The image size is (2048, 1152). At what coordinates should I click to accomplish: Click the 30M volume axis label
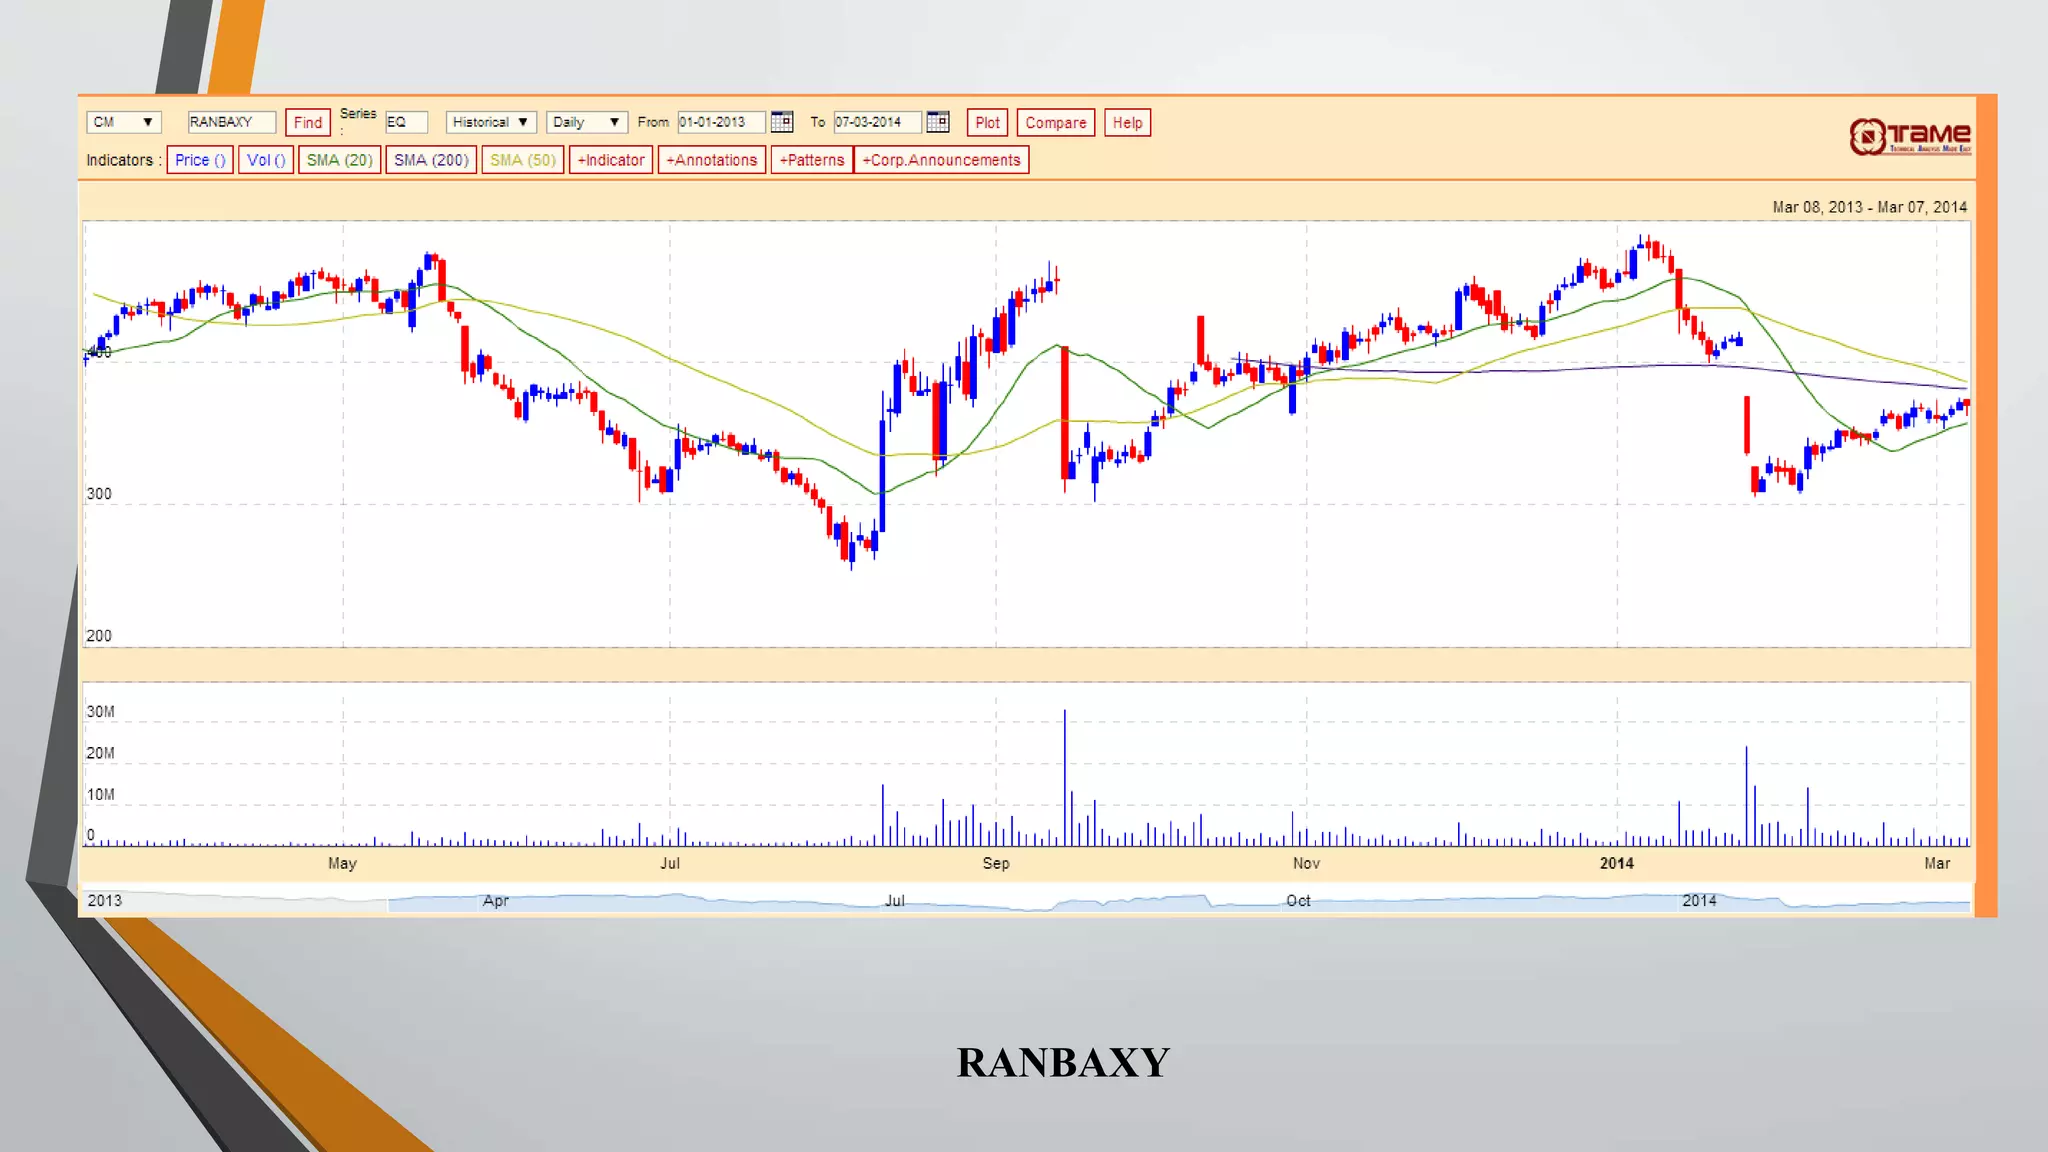pos(100,712)
